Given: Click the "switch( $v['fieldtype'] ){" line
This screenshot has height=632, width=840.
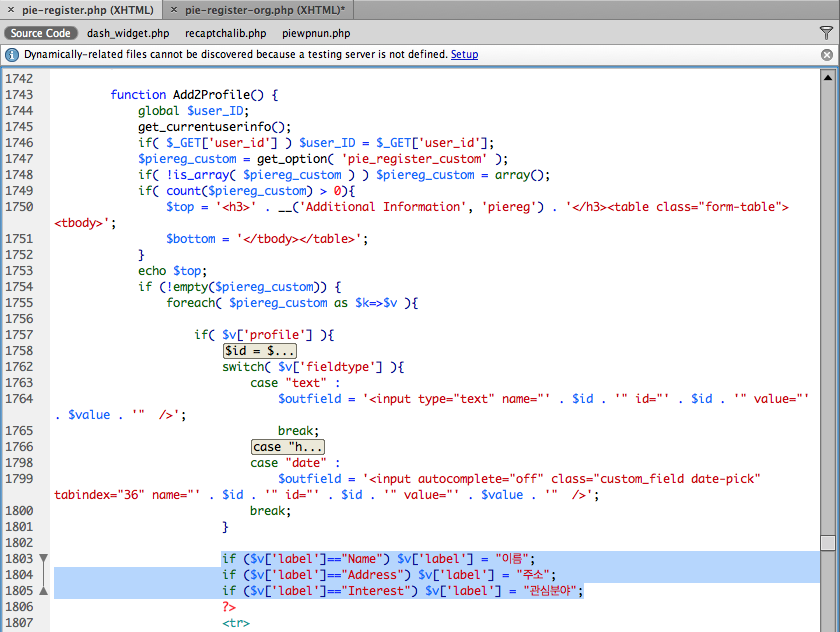Looking at the screenshot, I should pos(313,367).
